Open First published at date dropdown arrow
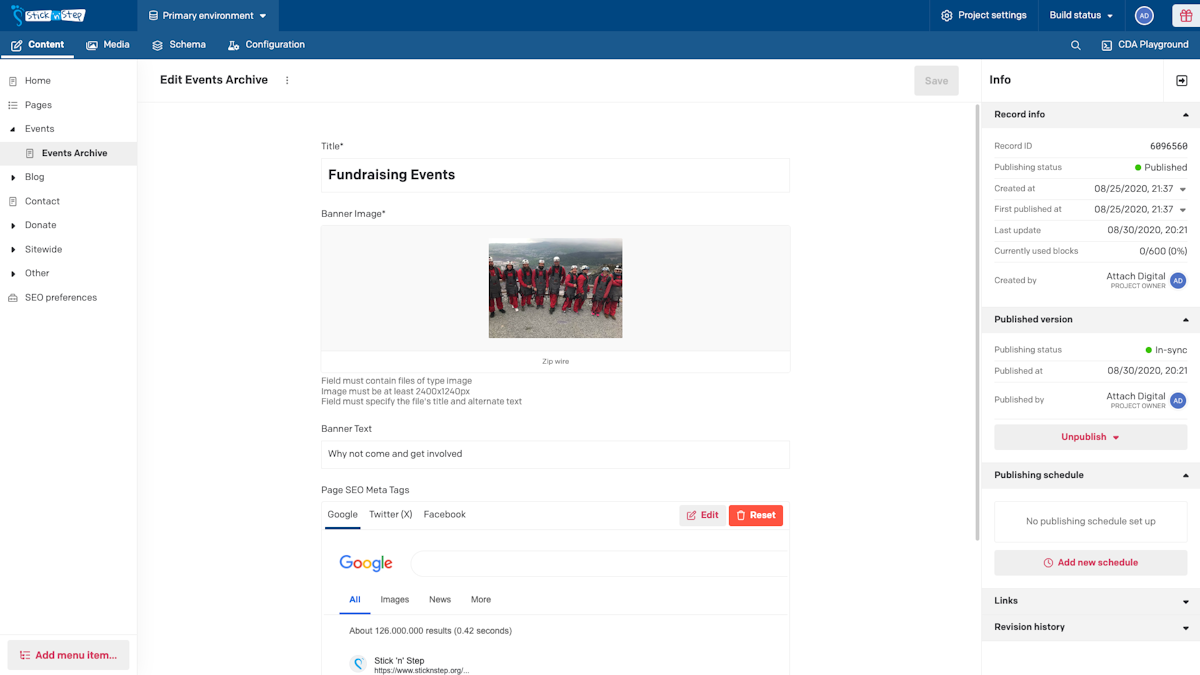This screenshot has height=675, width=1200. coord(1183,210)
